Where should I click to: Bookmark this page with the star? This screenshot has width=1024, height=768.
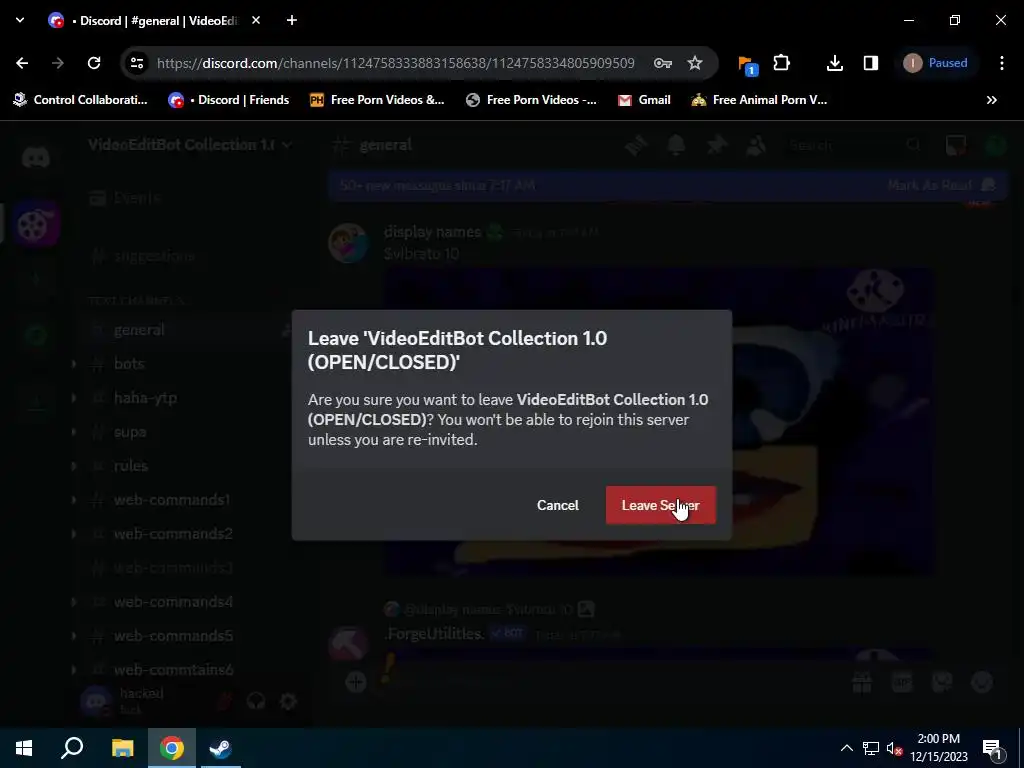click(695, 63)
